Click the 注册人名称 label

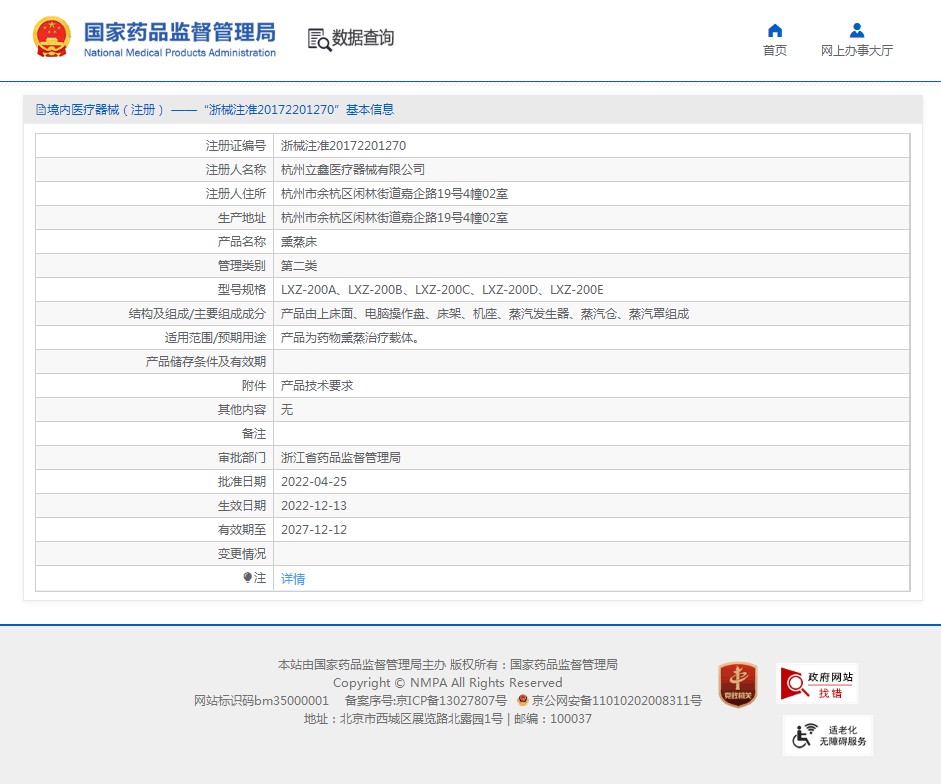point(236,170)
